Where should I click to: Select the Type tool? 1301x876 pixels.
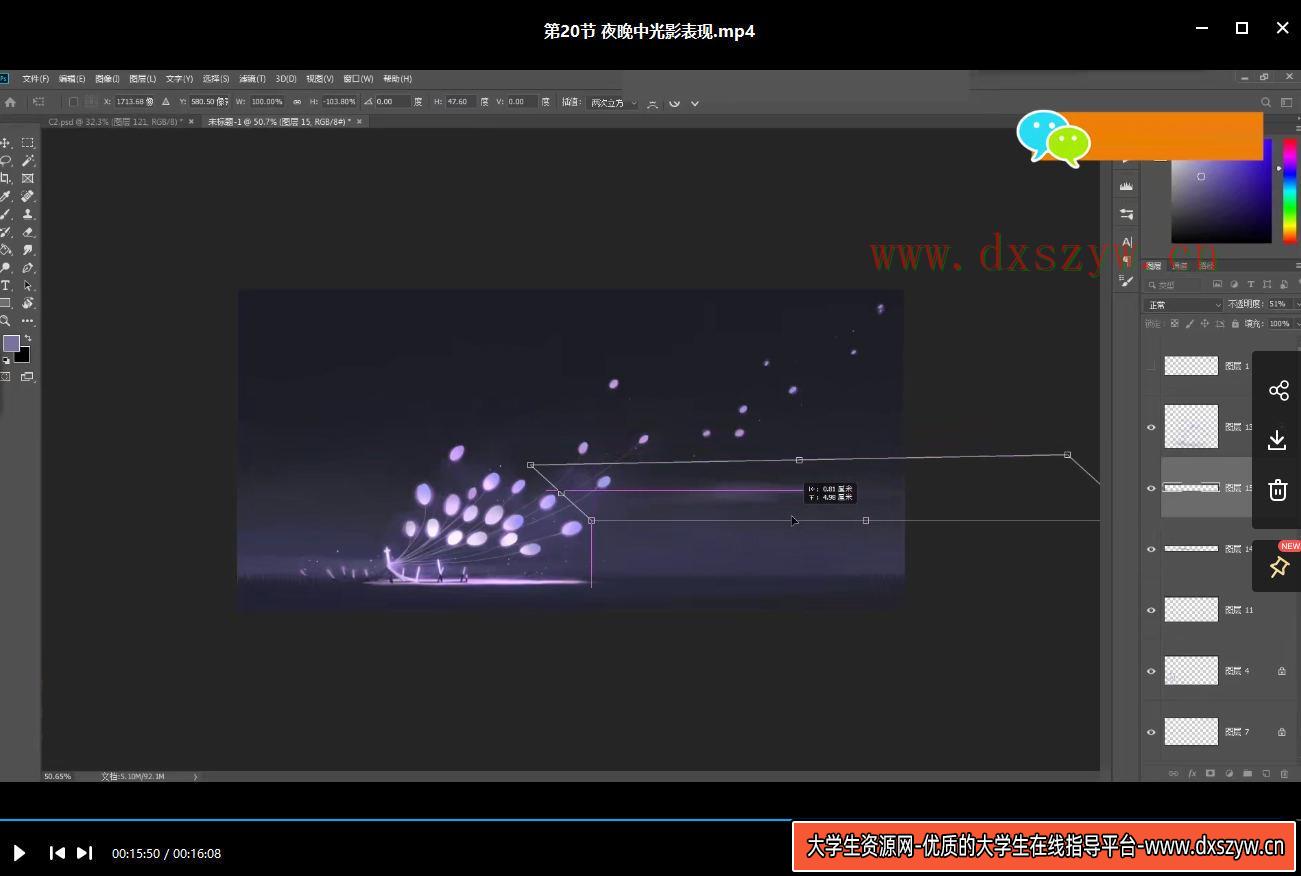(6, 286)
